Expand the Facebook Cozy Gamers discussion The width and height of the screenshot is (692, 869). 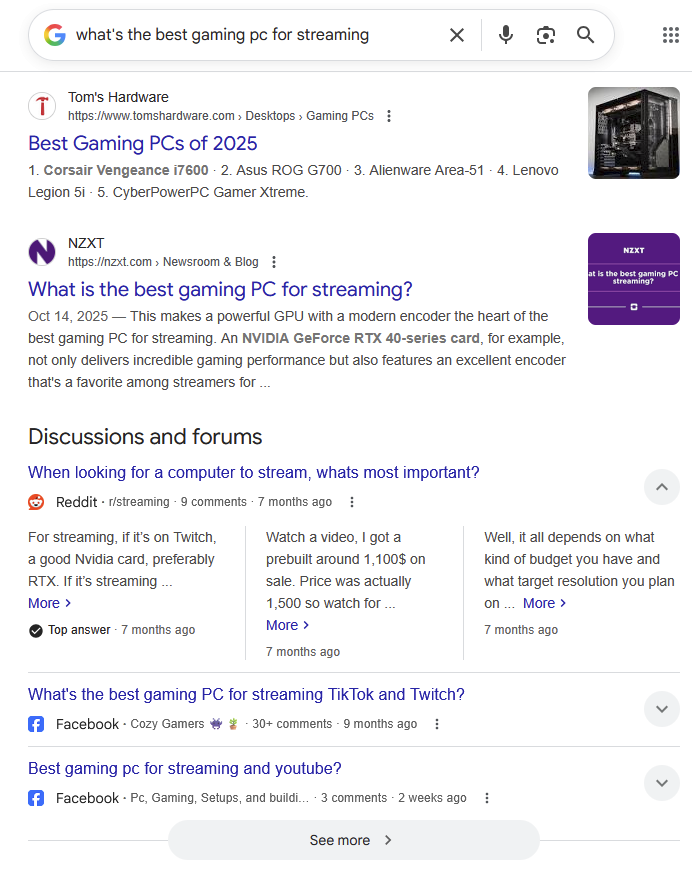point(661,709)
